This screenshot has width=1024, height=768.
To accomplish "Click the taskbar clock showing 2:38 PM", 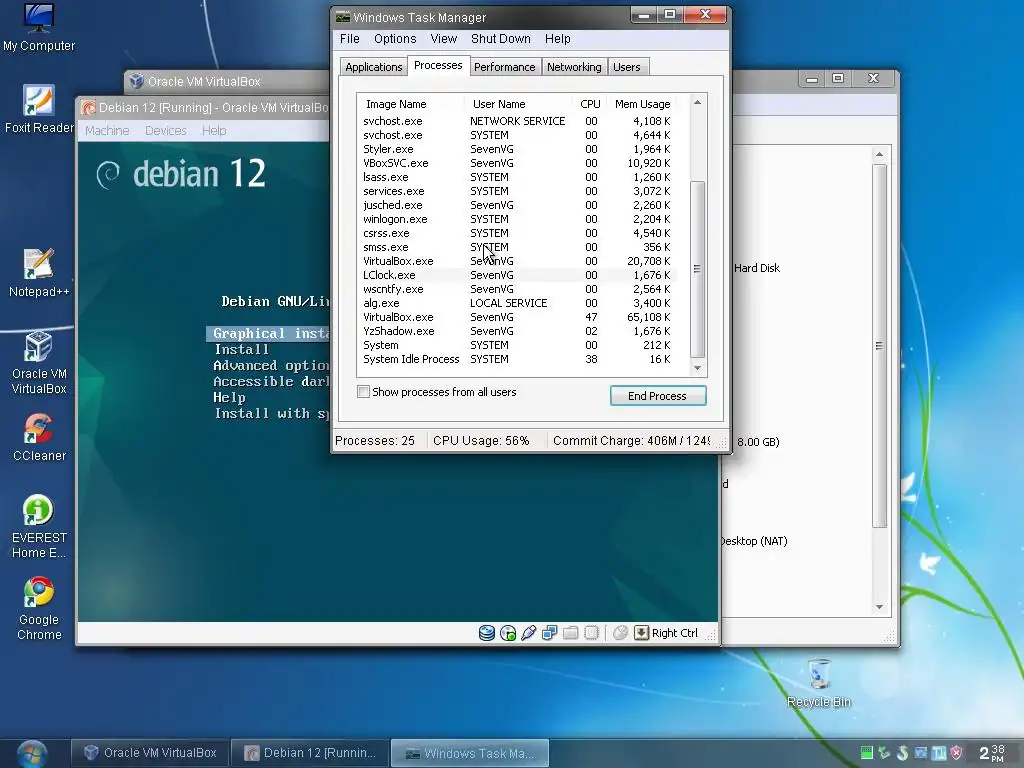I will coord(992,753).
